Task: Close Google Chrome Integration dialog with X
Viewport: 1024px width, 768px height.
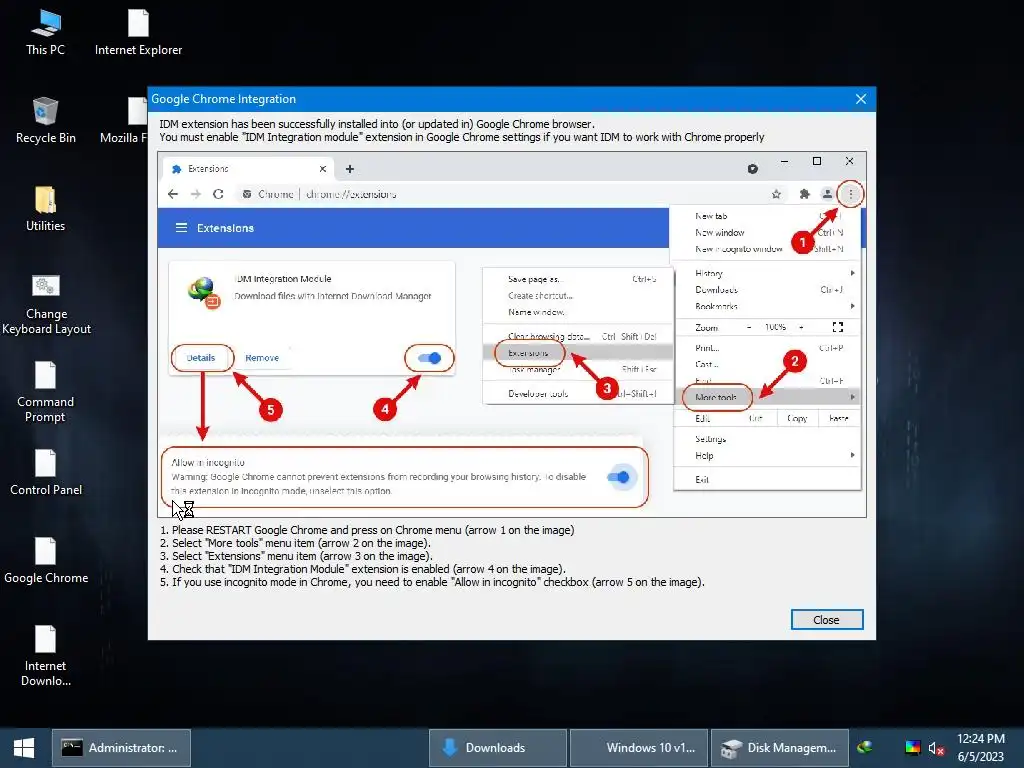Action: pos(861,99)
